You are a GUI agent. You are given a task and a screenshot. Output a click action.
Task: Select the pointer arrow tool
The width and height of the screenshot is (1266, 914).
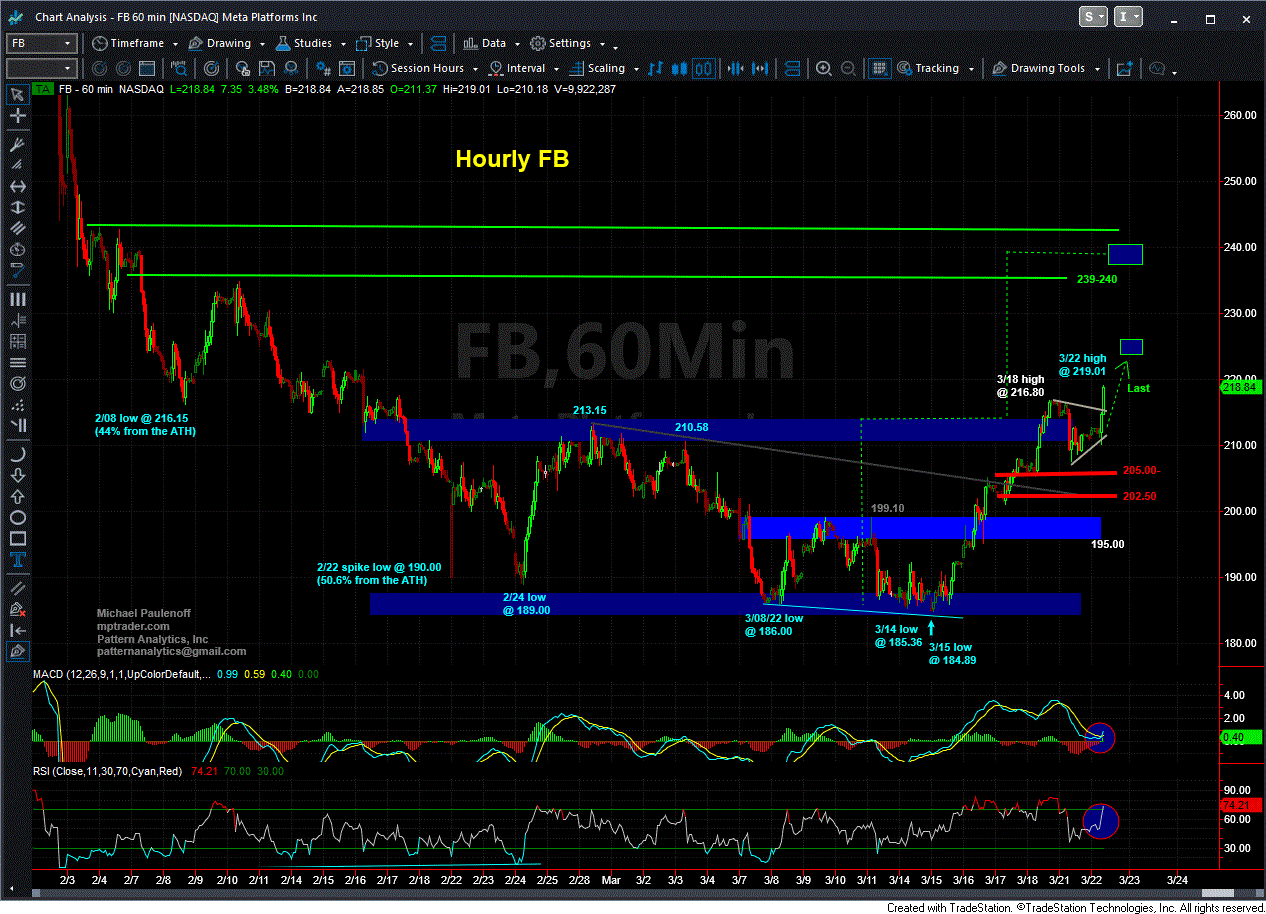[x=17, y=95]
